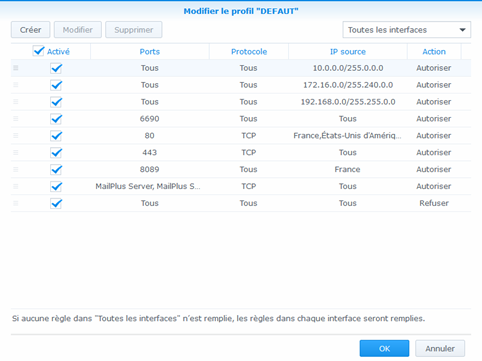The height and width of the screenshot is (361, 482).
Task: Click drag handle of the 443 rule
Action: 16,152
